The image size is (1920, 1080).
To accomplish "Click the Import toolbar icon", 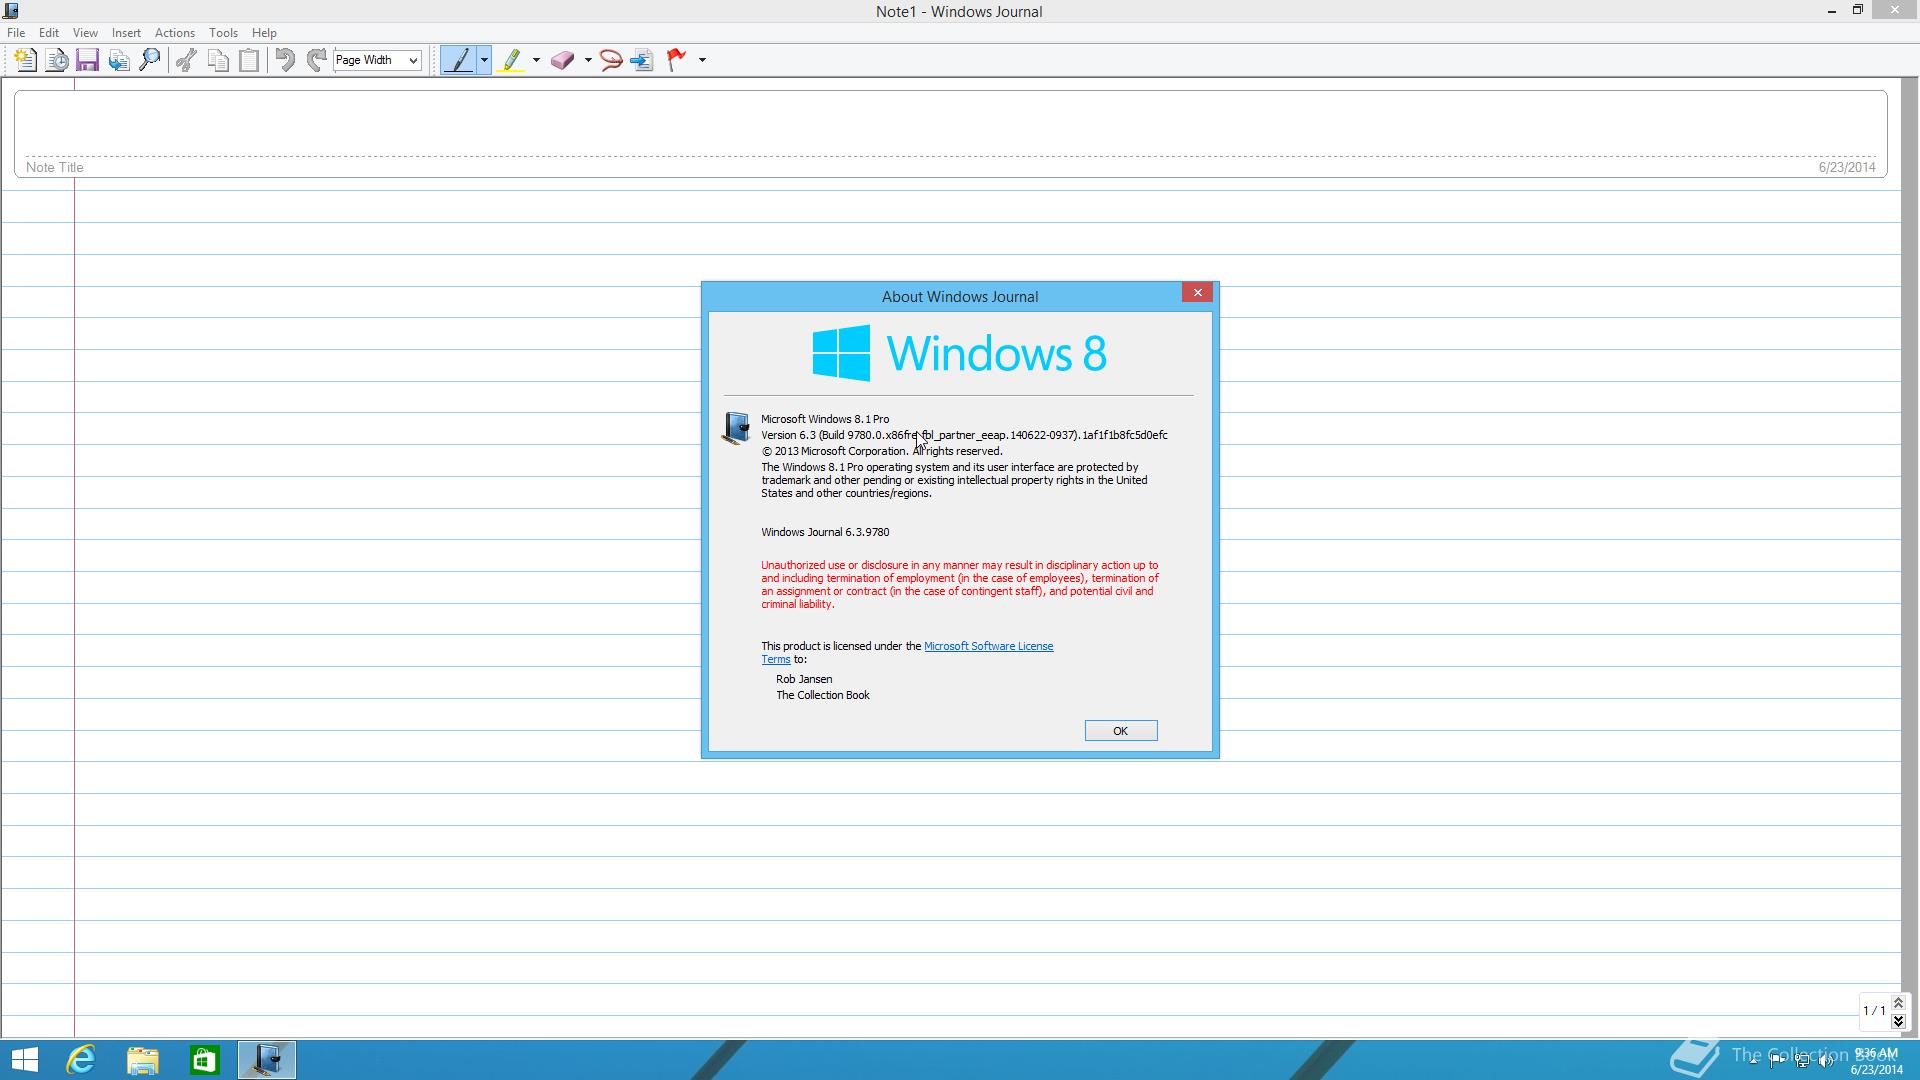I will [119, 60].
